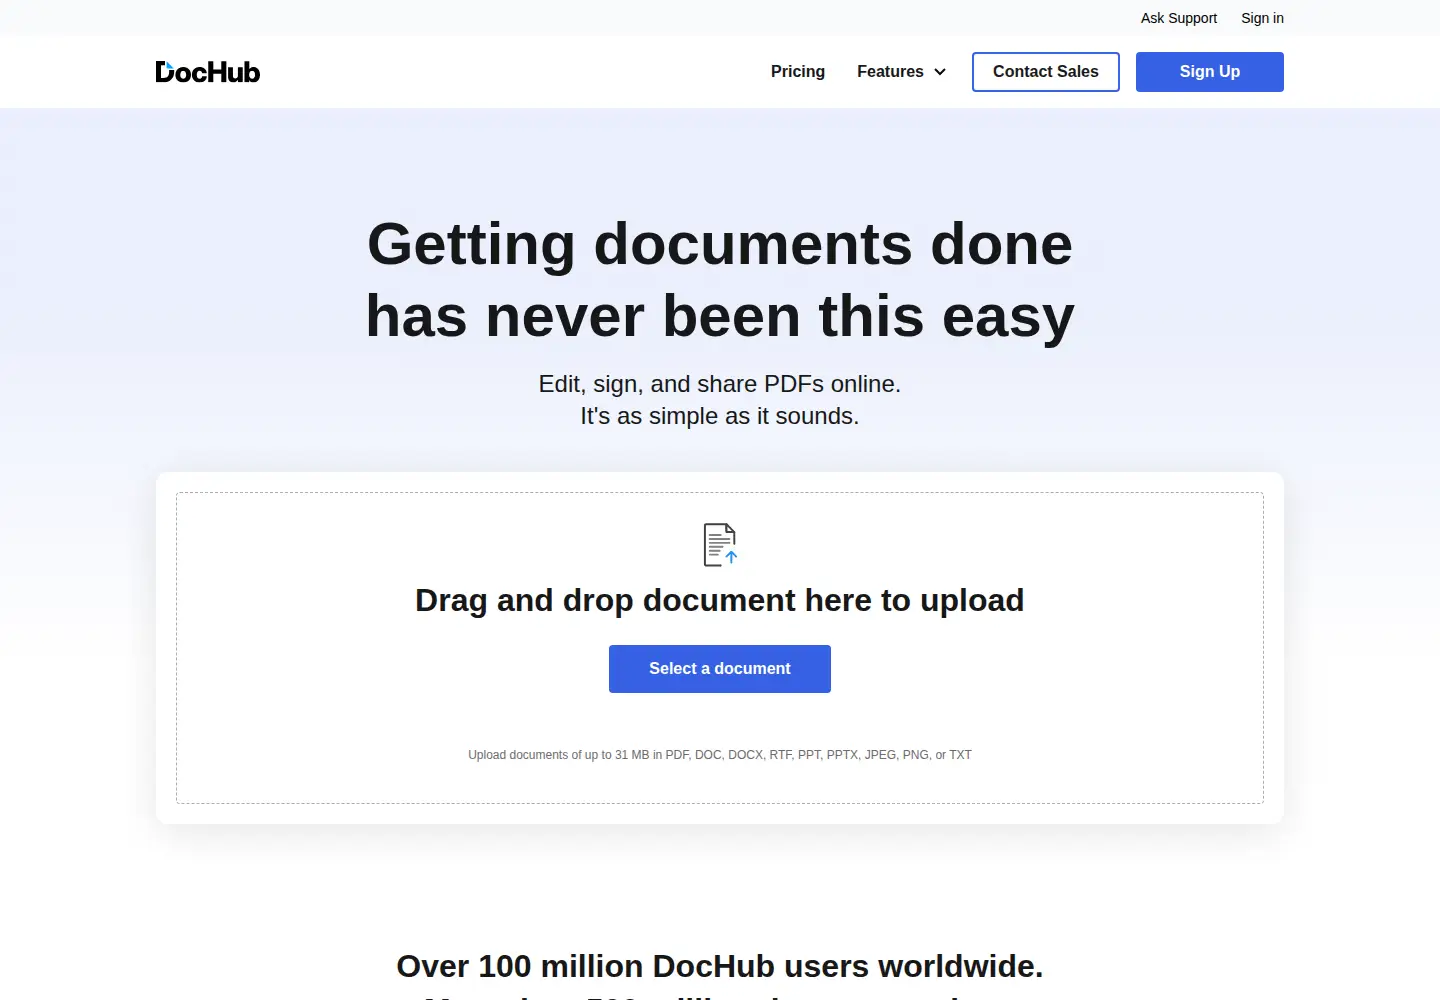
Task: Click the document upload icon
Action: [x=720, y=545]
